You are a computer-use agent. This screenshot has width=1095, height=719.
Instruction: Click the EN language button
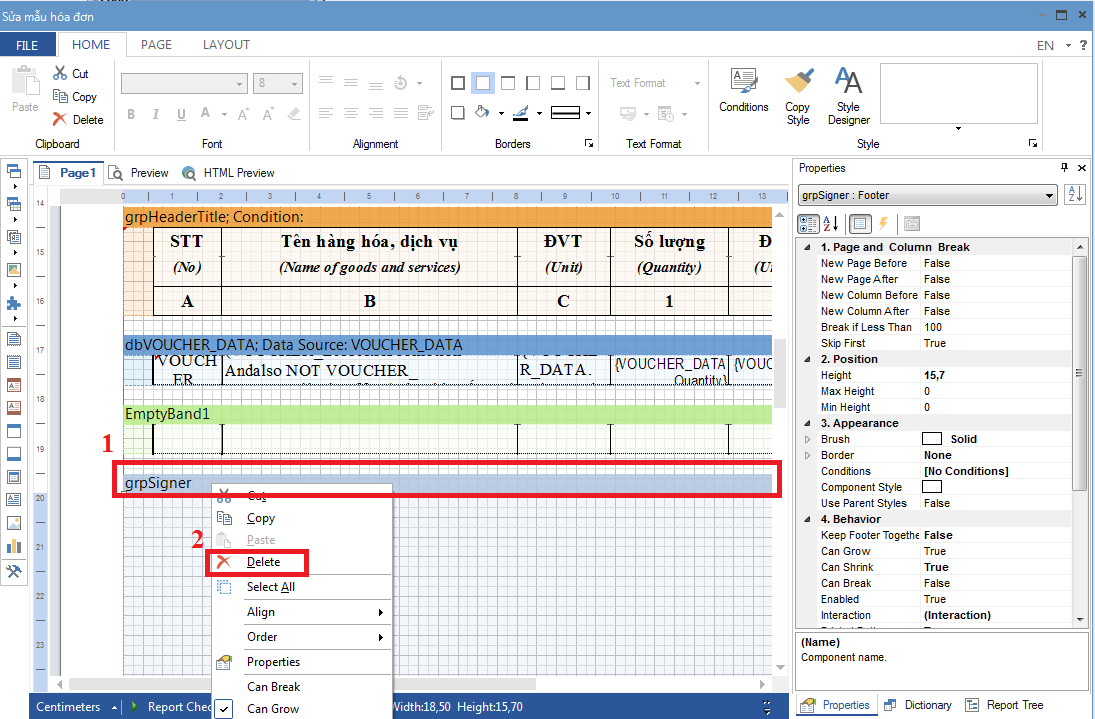tap(1045, 45)
